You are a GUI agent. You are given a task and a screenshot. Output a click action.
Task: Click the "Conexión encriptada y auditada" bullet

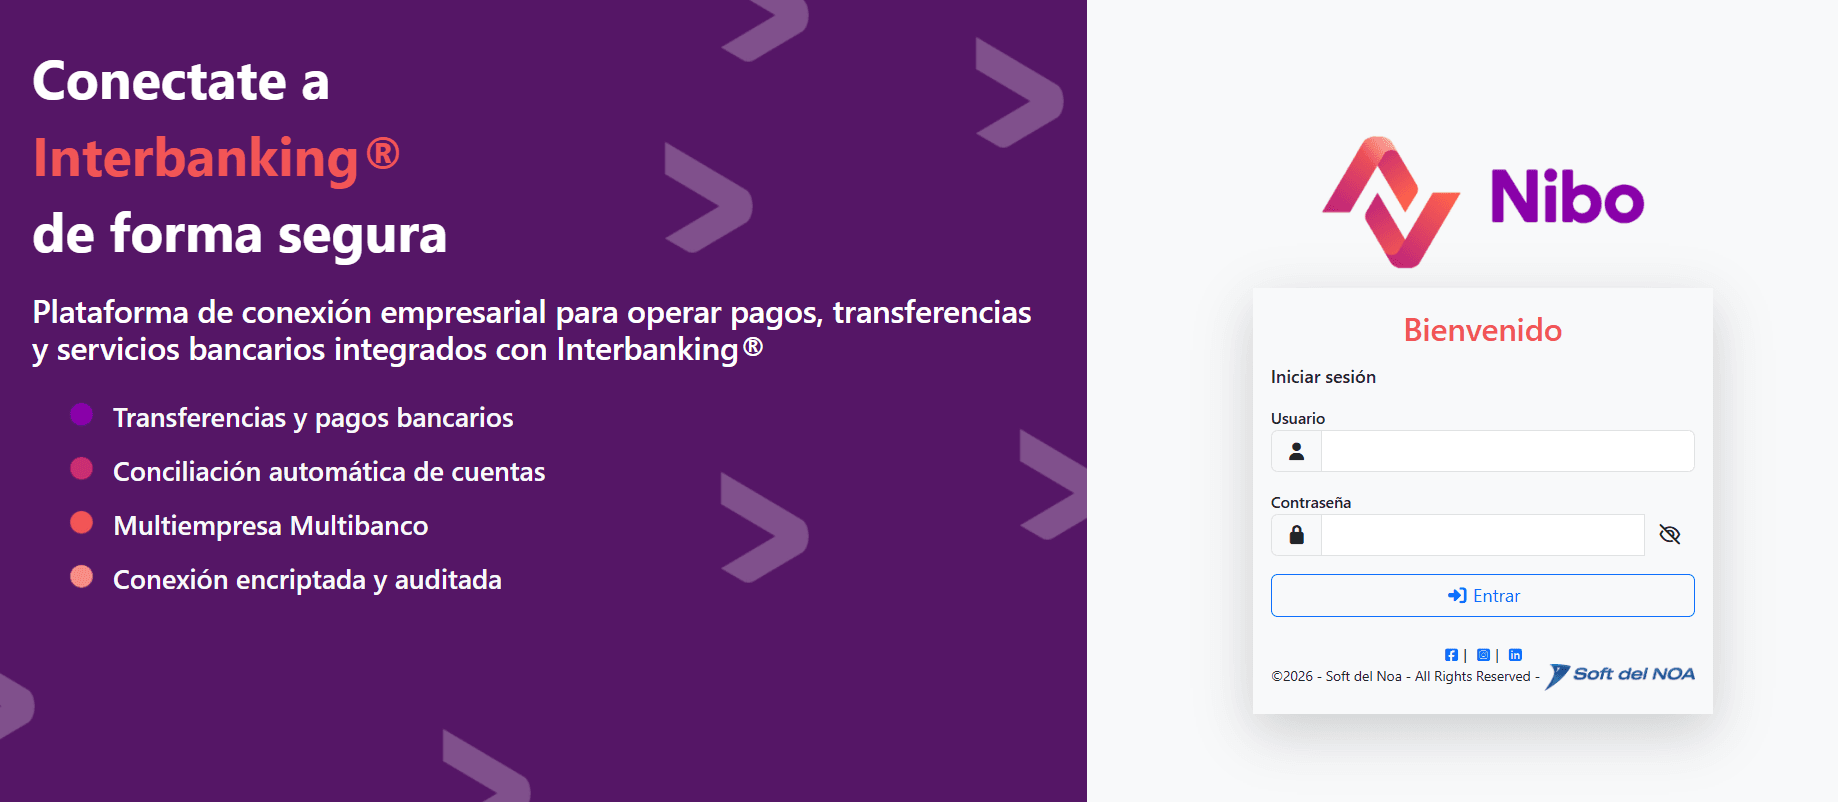[307, 580]
